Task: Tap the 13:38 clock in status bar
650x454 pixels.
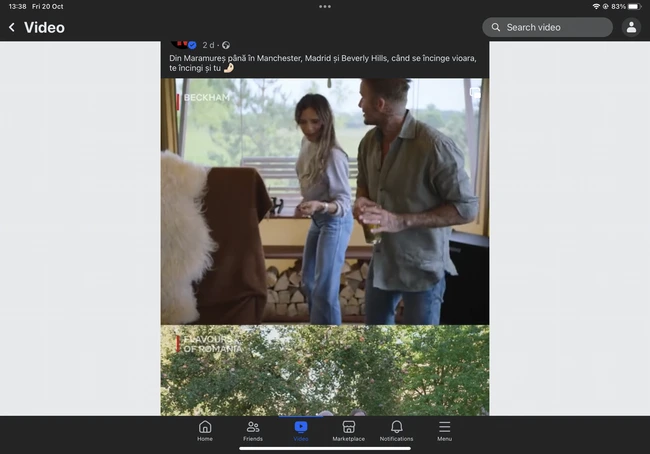Action: (17, 6)
